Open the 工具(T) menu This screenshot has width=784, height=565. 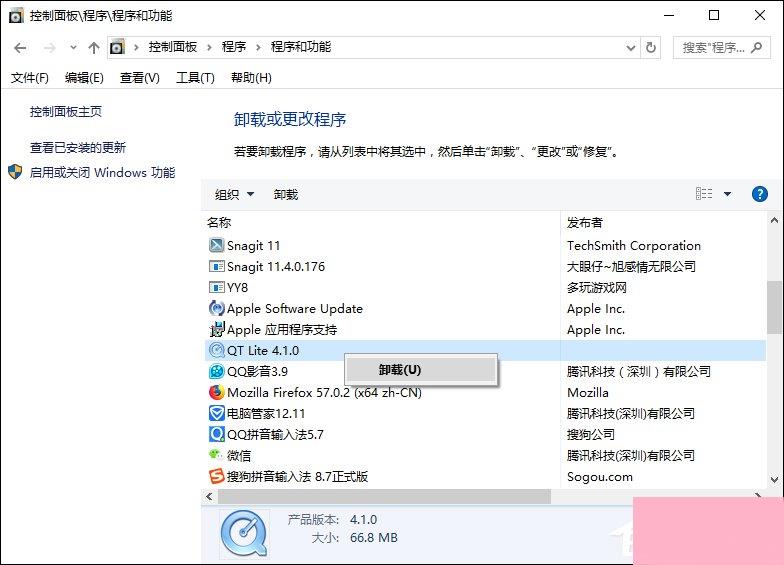(x=195, y=78)
